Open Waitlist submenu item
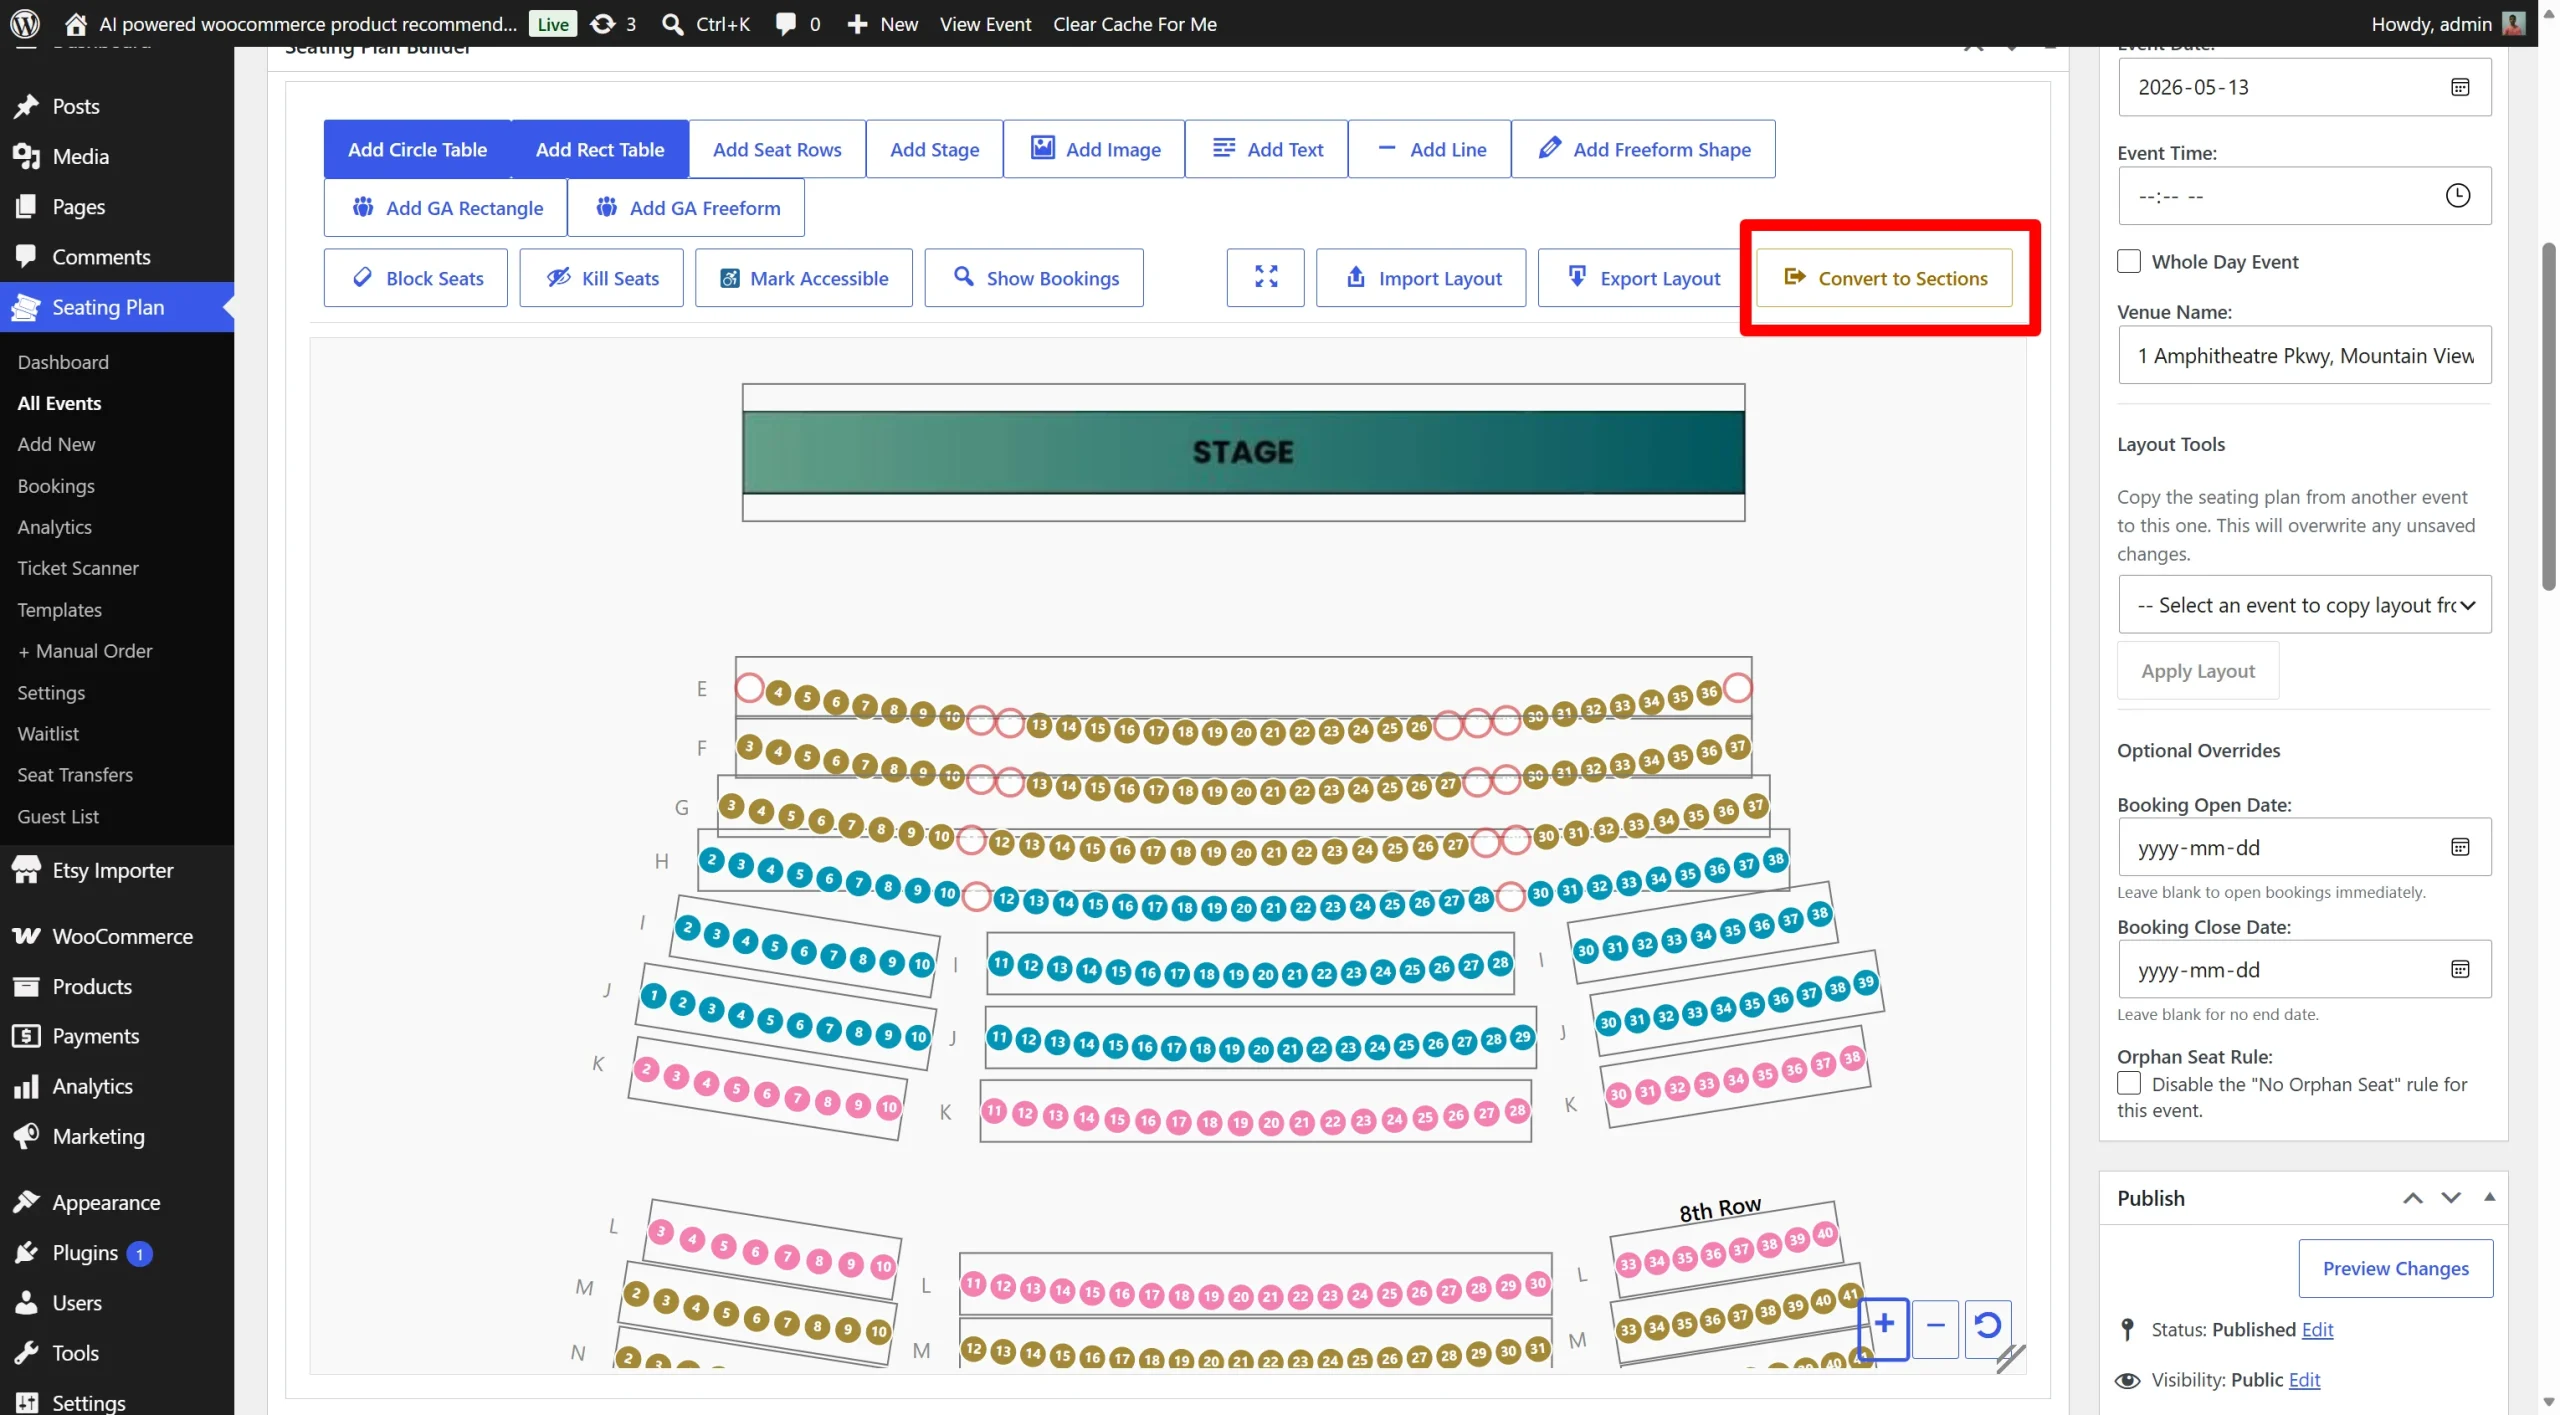The image size is (2560, 1415). click(48, 733)
